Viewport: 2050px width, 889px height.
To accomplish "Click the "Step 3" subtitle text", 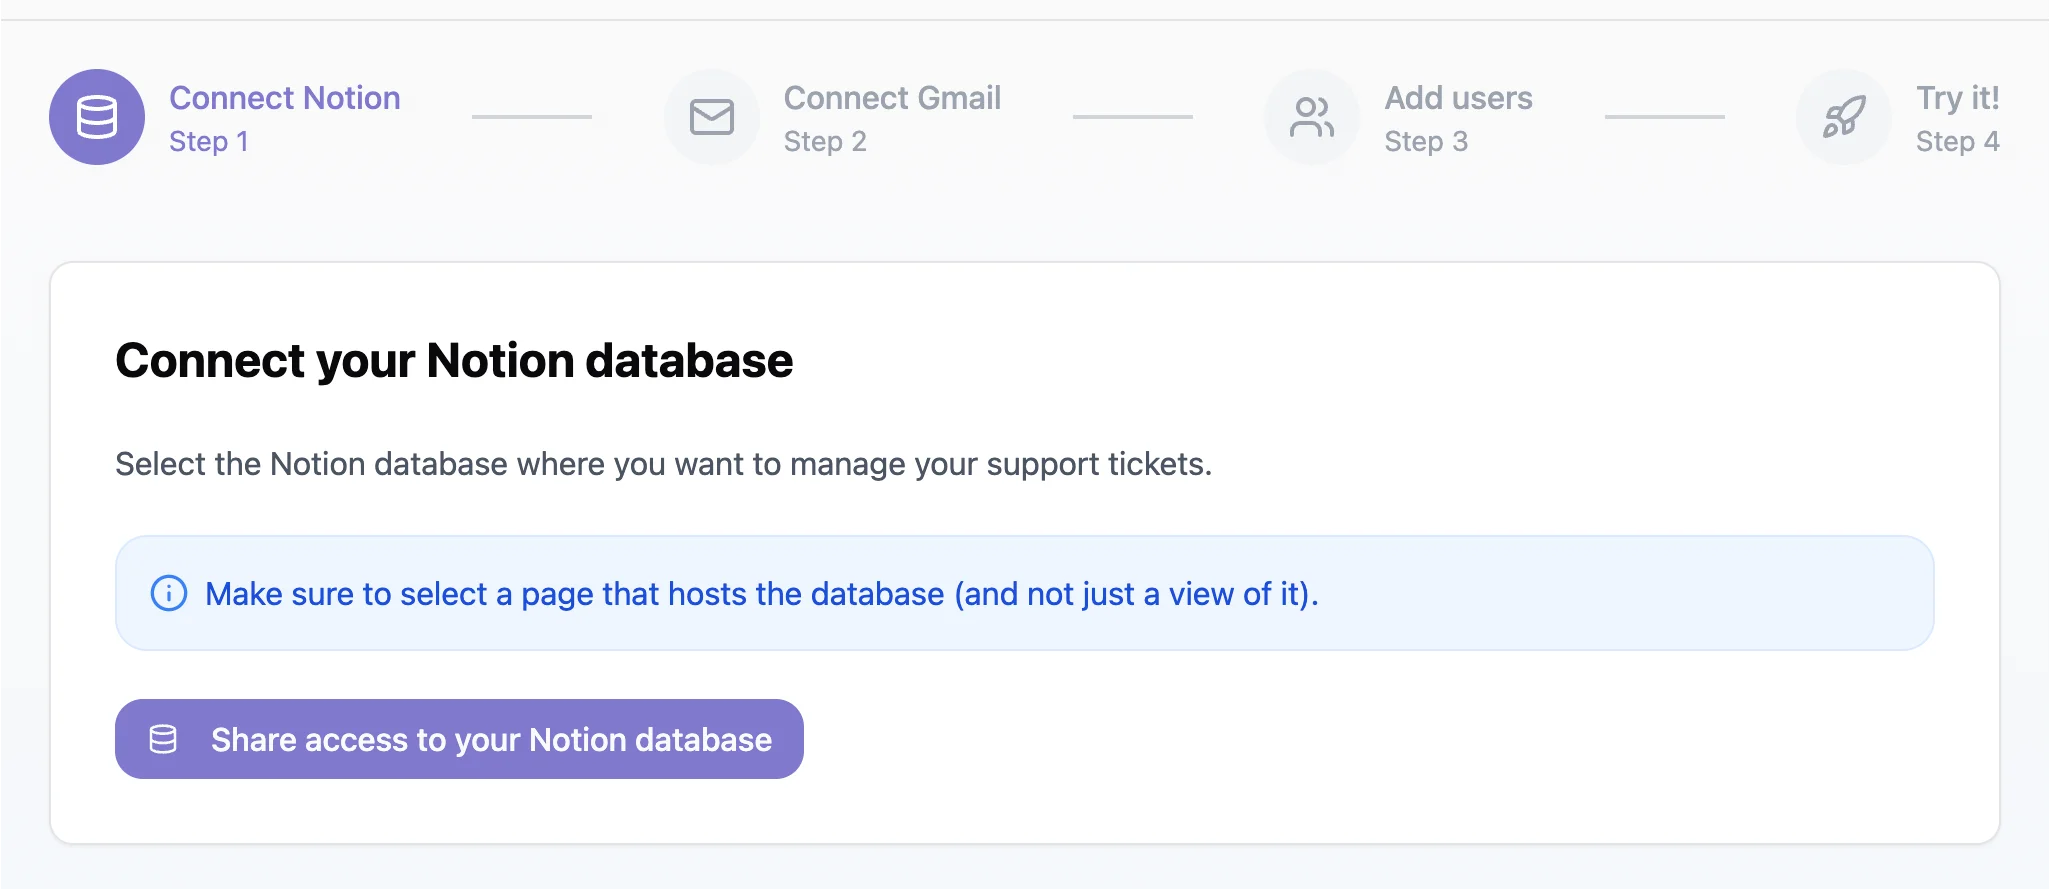I will [1426, 142].
